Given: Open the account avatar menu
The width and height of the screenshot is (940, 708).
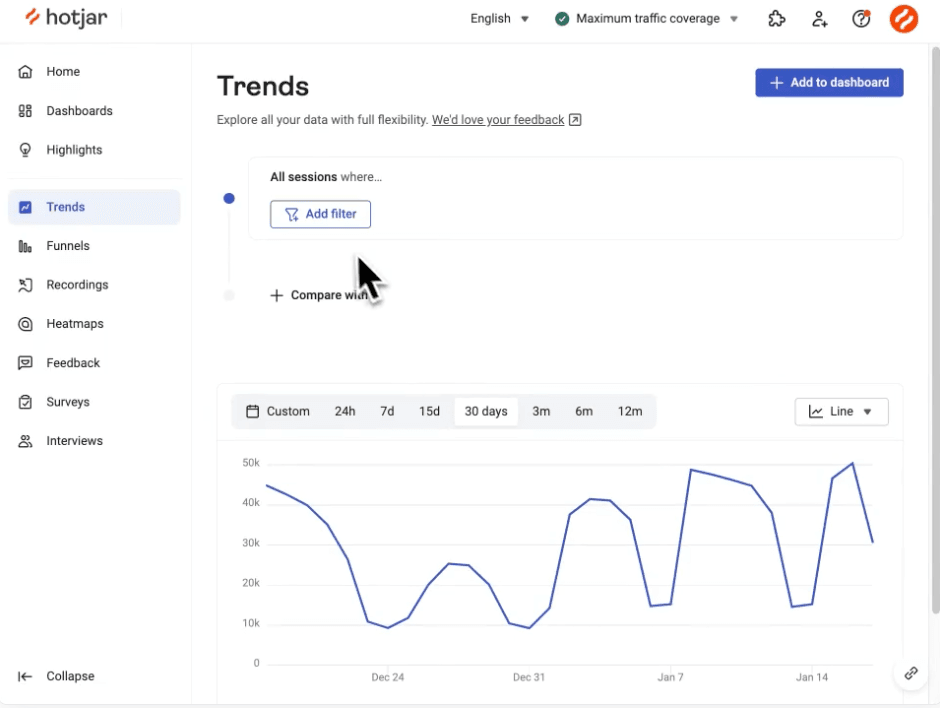Looking at the screenshot, I should point(903,19).
